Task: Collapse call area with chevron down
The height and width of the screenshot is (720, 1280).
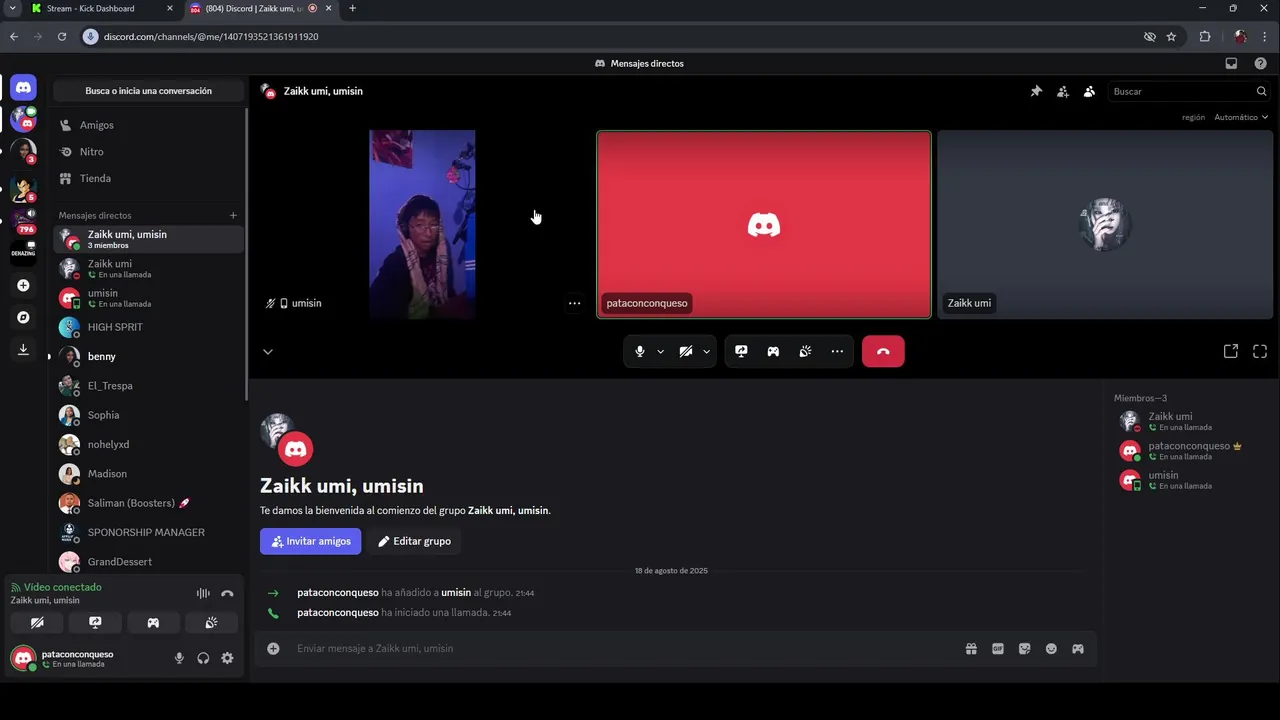Action: [267, 352]
